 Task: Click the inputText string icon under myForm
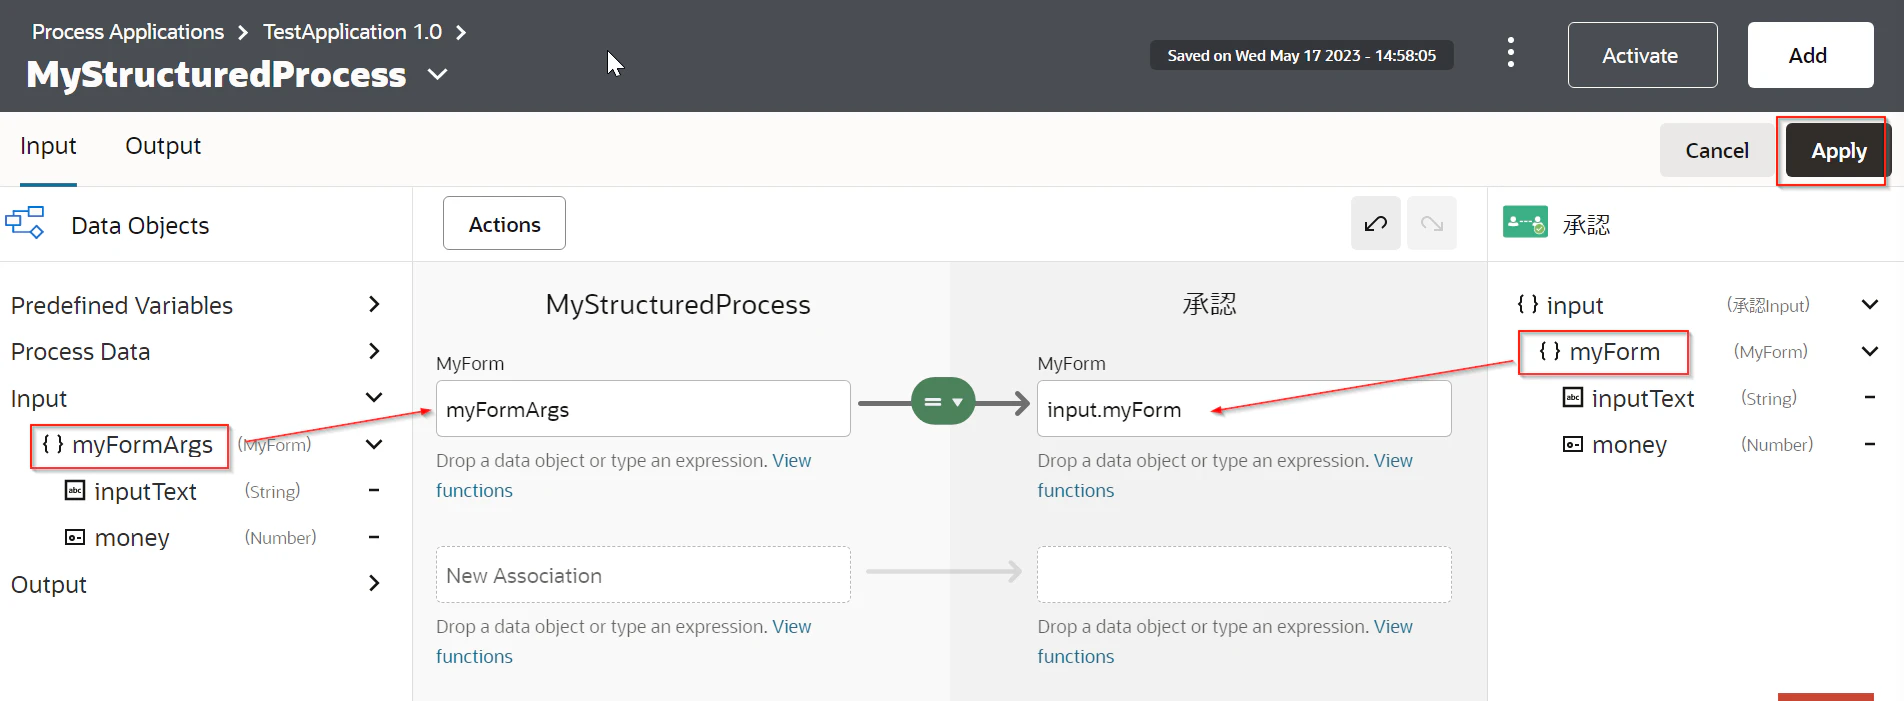[1573, 397]
